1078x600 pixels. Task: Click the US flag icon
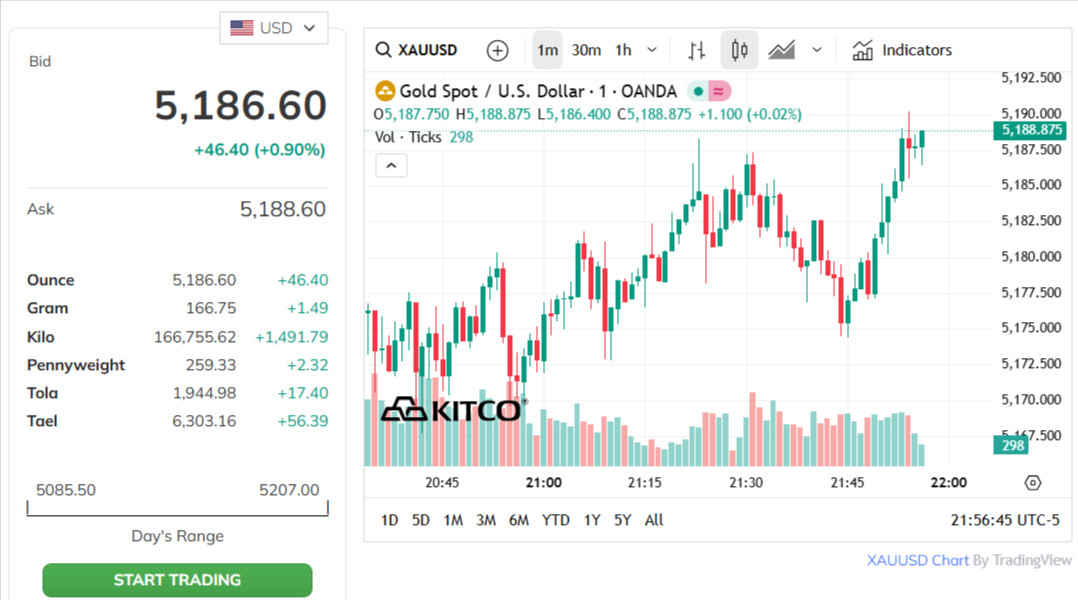241,28
